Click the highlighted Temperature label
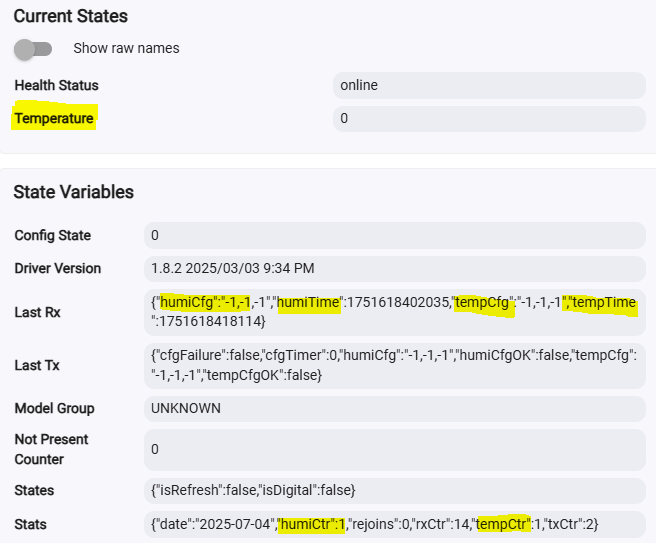The image size is (656, 543). pos(54,118)
